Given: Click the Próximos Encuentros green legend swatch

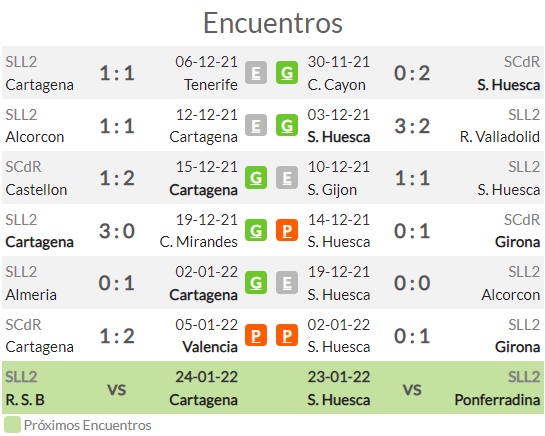Looking at the screenshot, I should (x=12, y=425).
